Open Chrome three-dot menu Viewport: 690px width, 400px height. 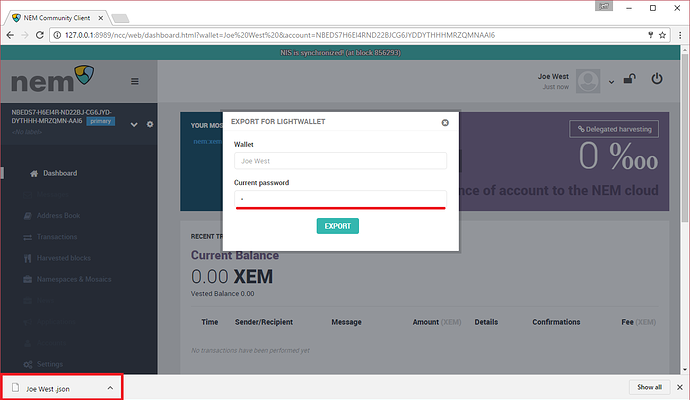point(680,35)
